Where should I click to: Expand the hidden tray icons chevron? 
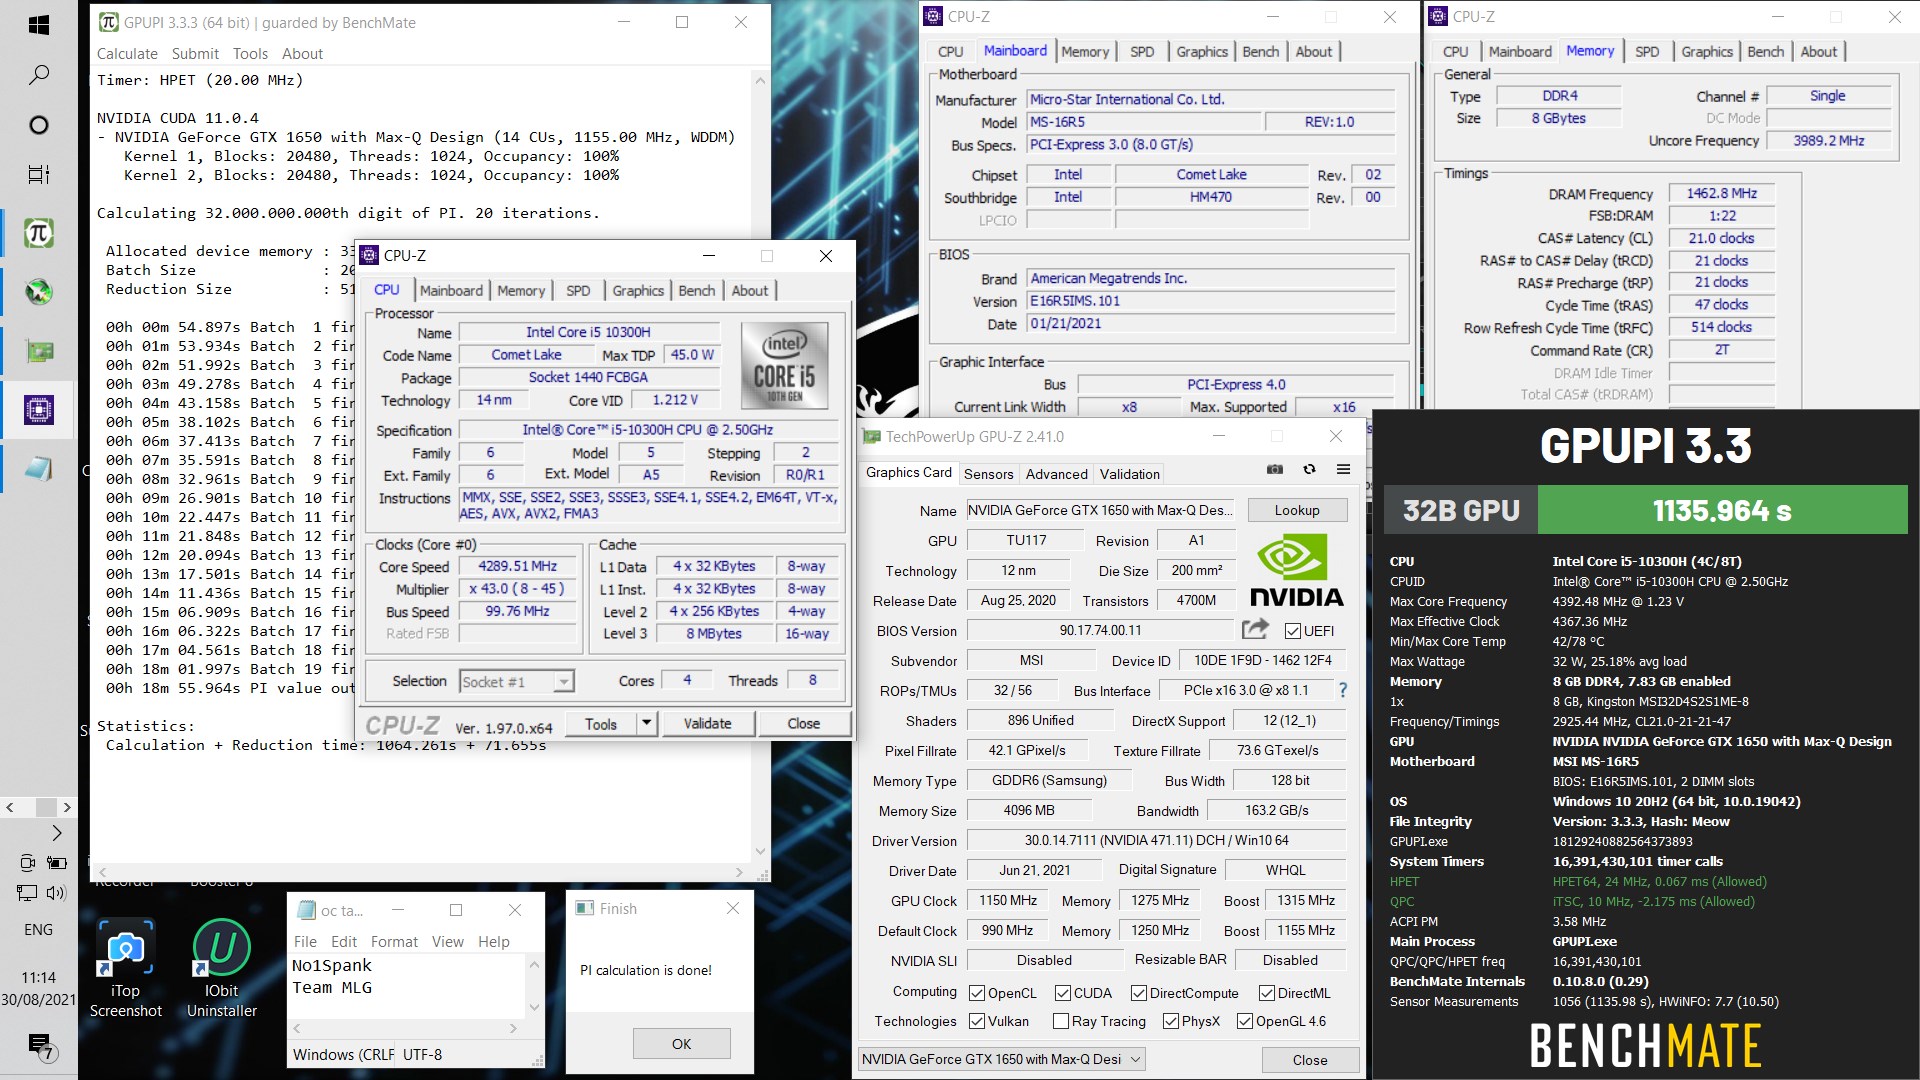tap(57, 833)
